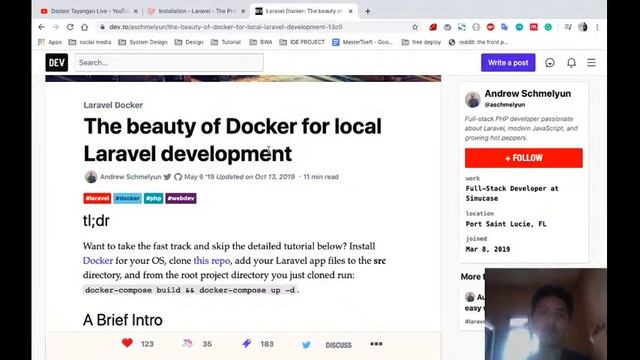The height and width of the screenshot is (360, 640).
Task: Close the Laravel Docker tab
Action: [351, 11]
